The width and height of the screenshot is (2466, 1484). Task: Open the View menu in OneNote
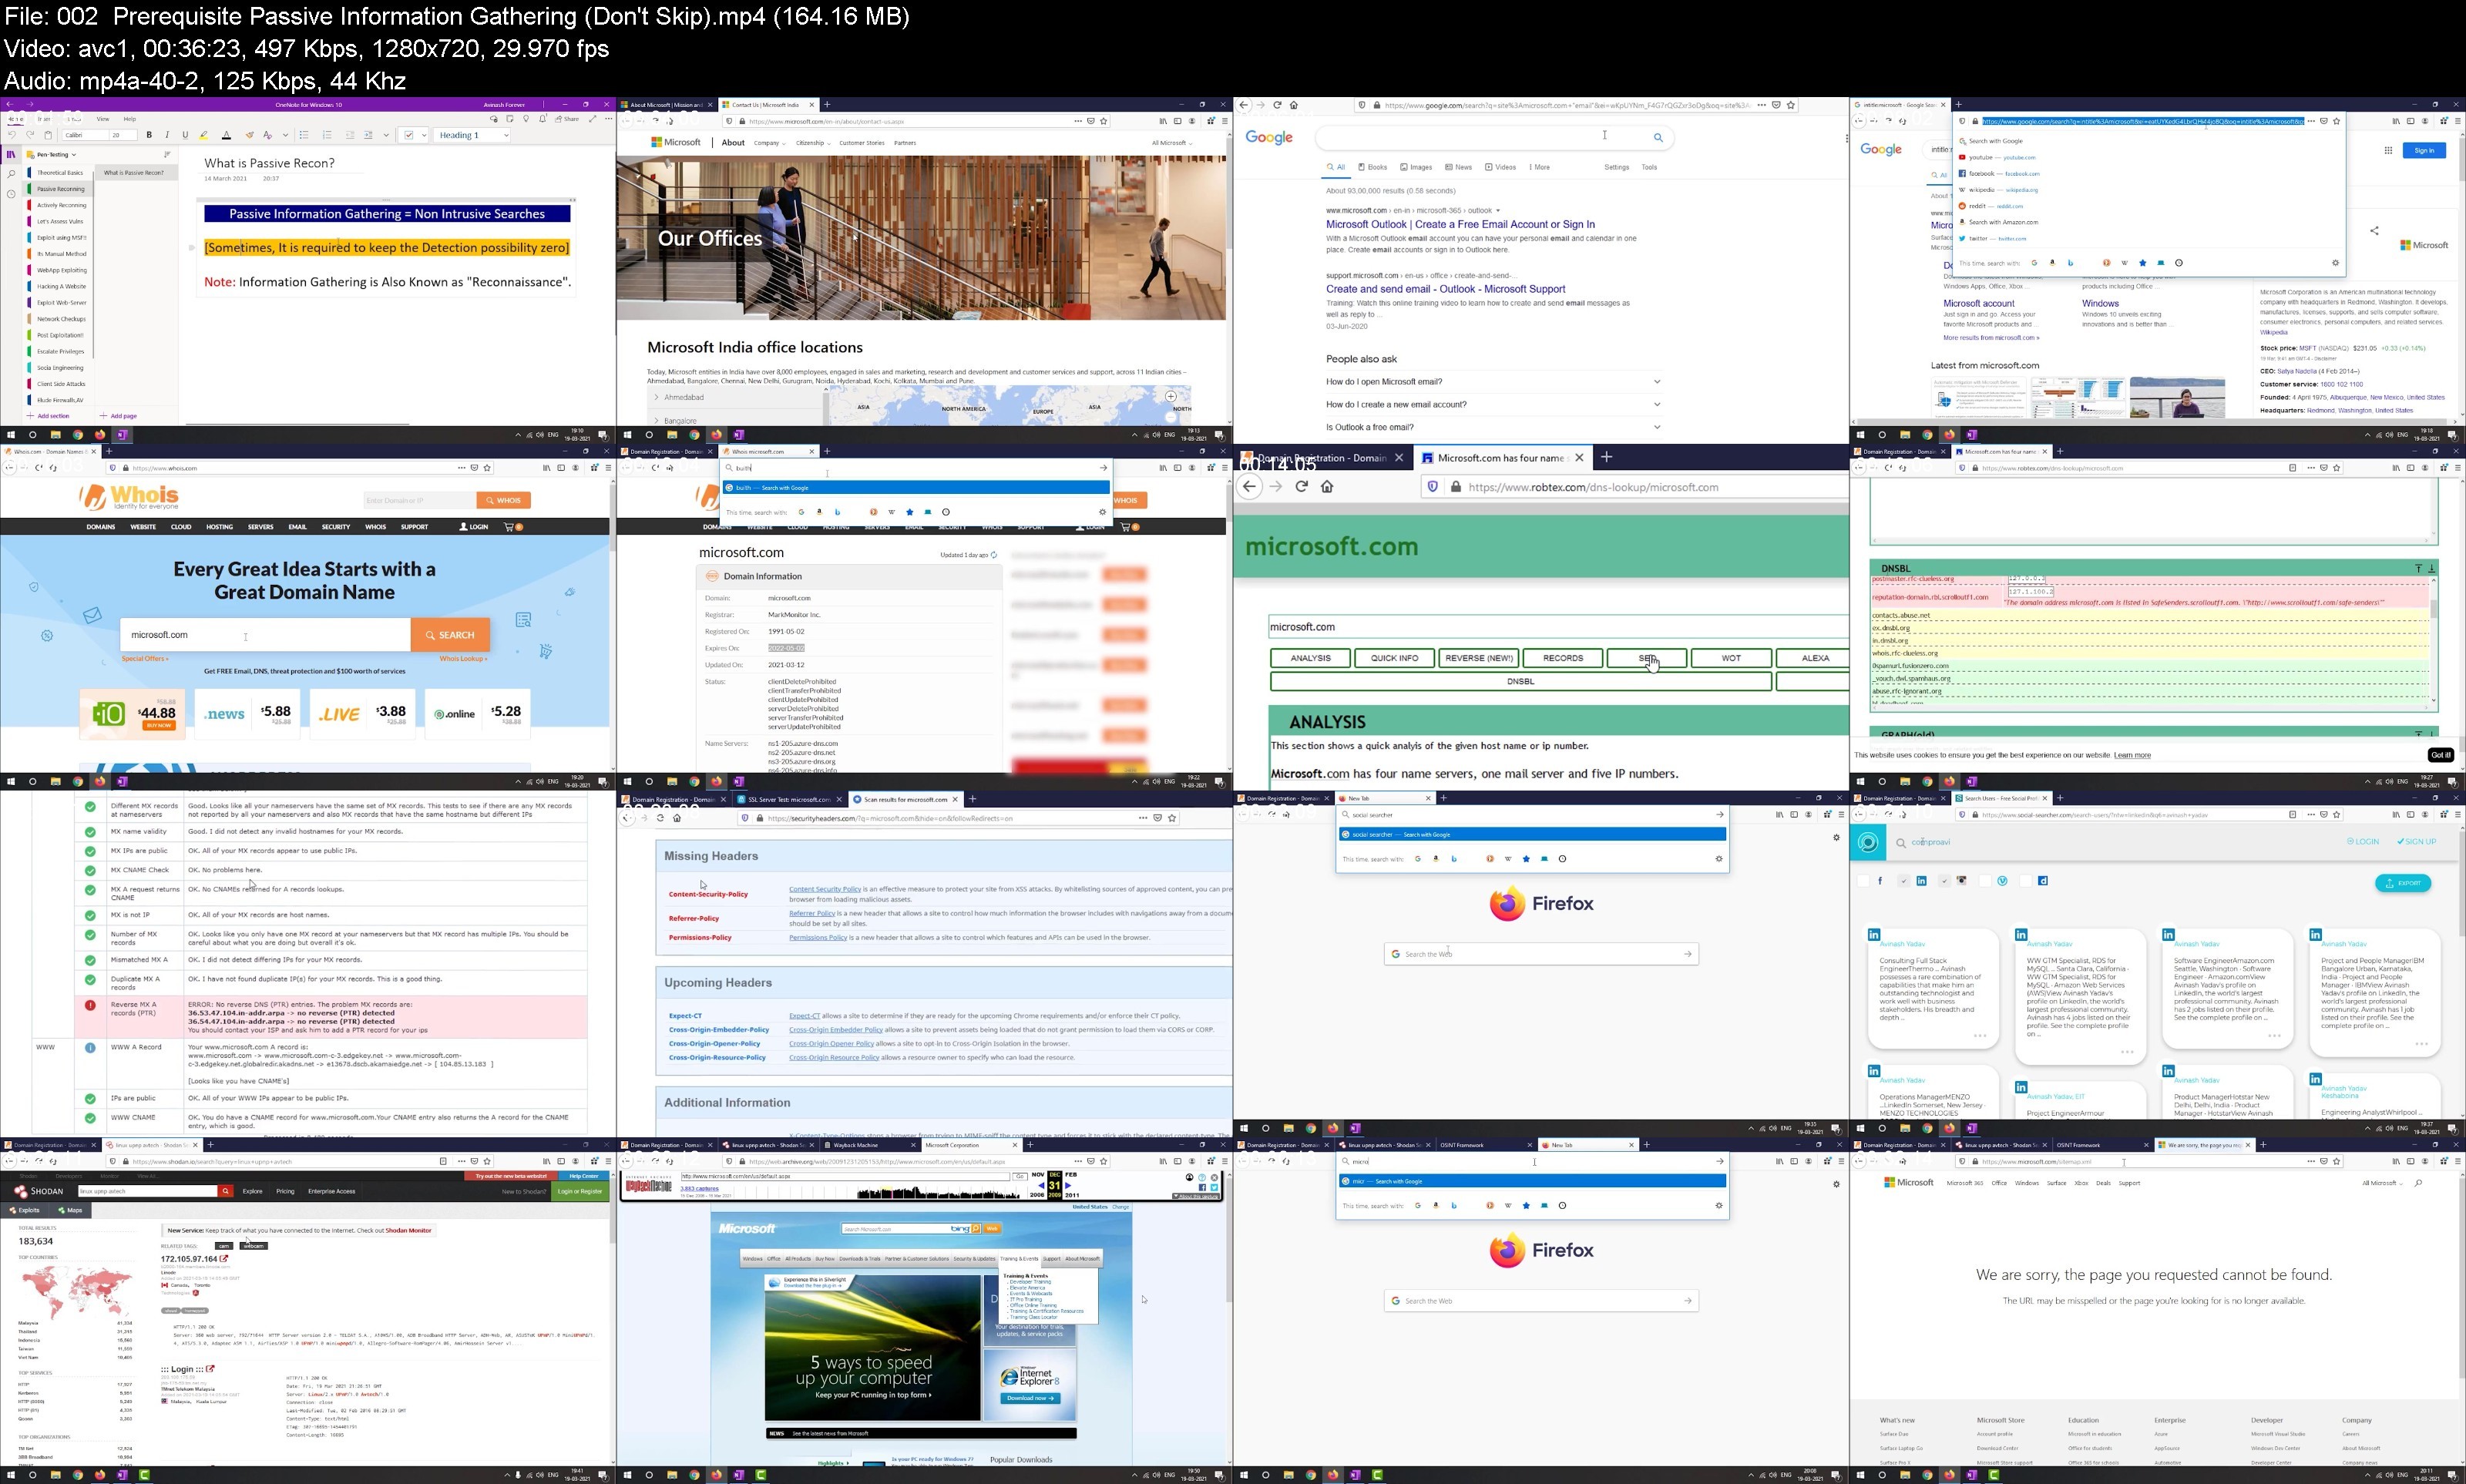[102, 119]
